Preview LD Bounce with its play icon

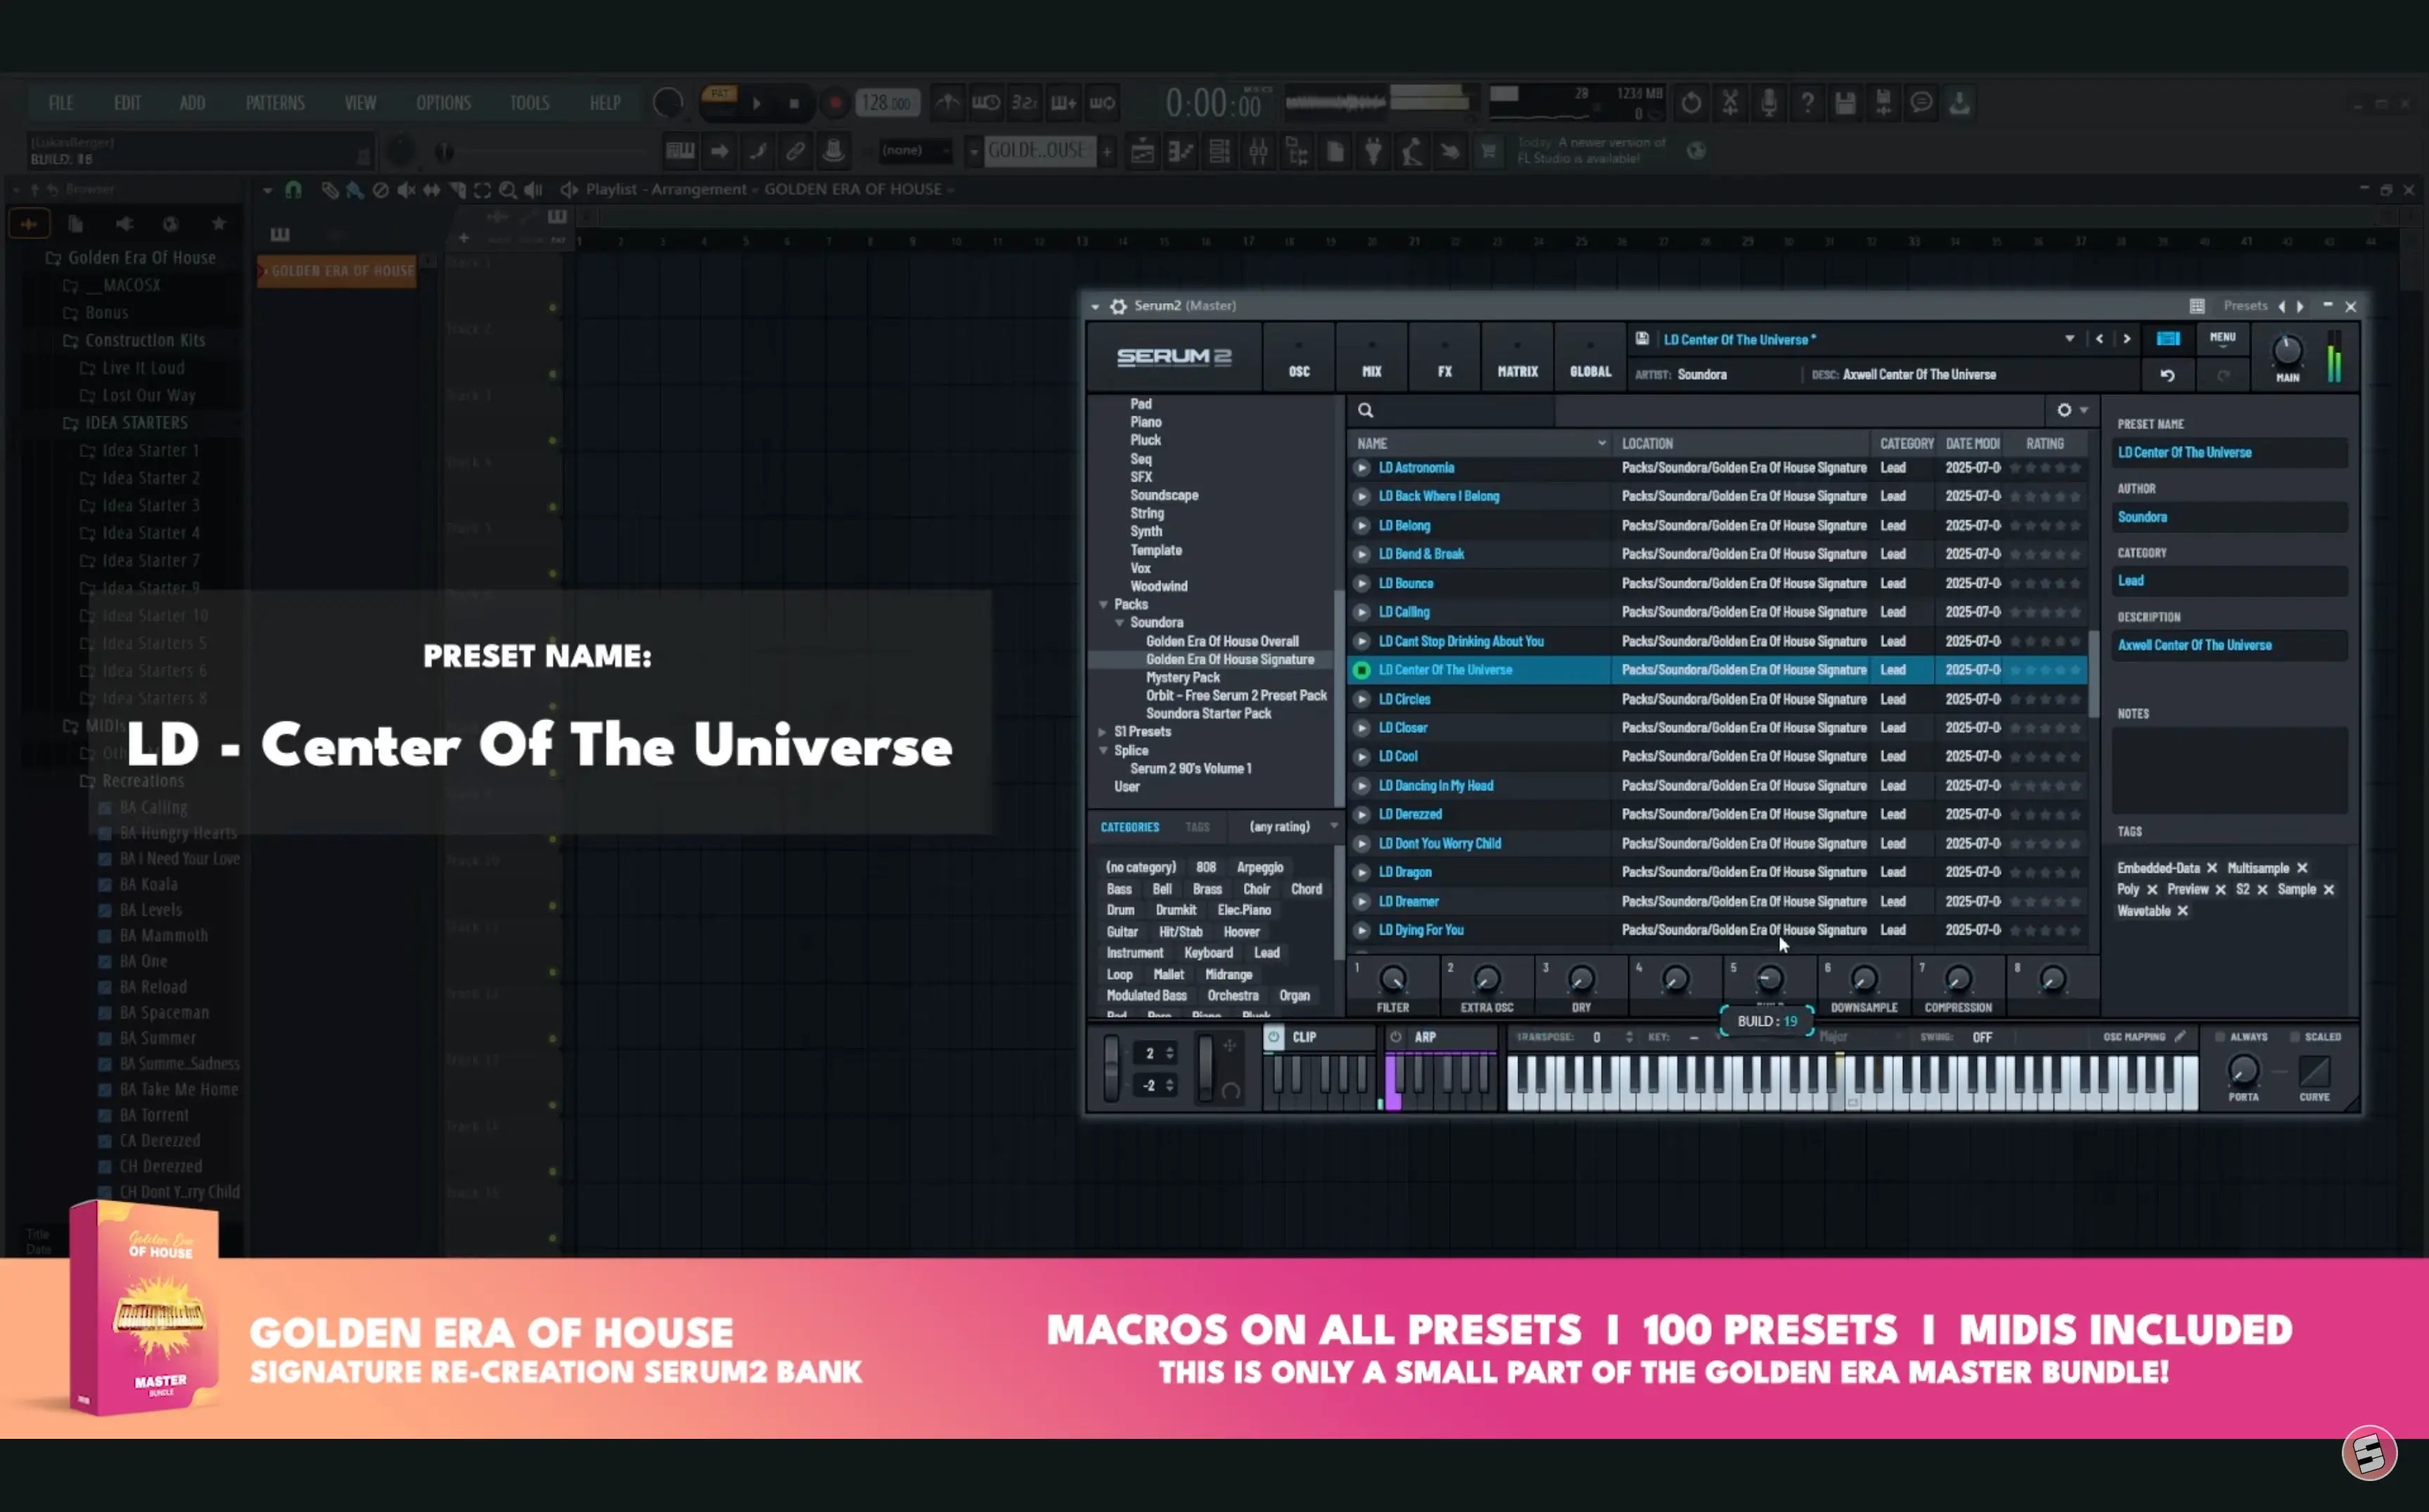click(x=1361, y=583)
